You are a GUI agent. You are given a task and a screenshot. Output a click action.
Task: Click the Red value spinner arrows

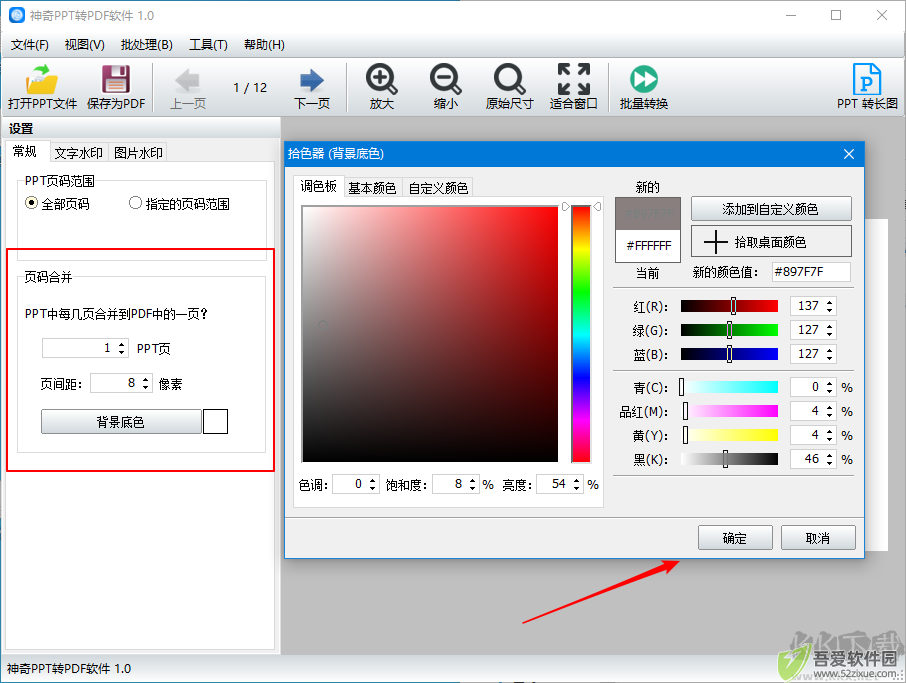coord(830,306)
